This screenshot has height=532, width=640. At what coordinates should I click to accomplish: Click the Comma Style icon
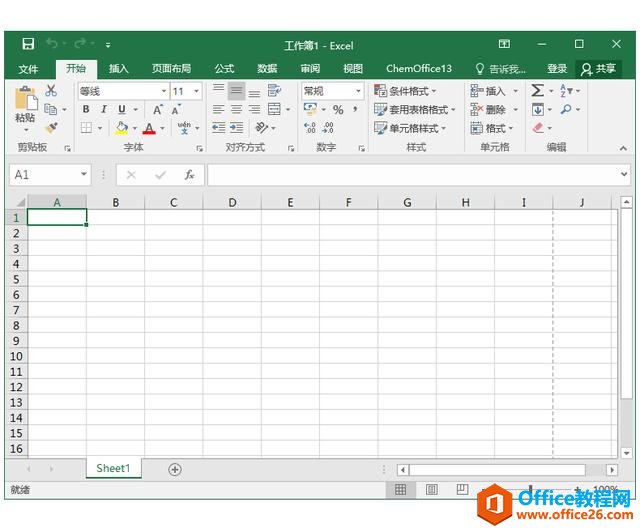coord(355,109)
